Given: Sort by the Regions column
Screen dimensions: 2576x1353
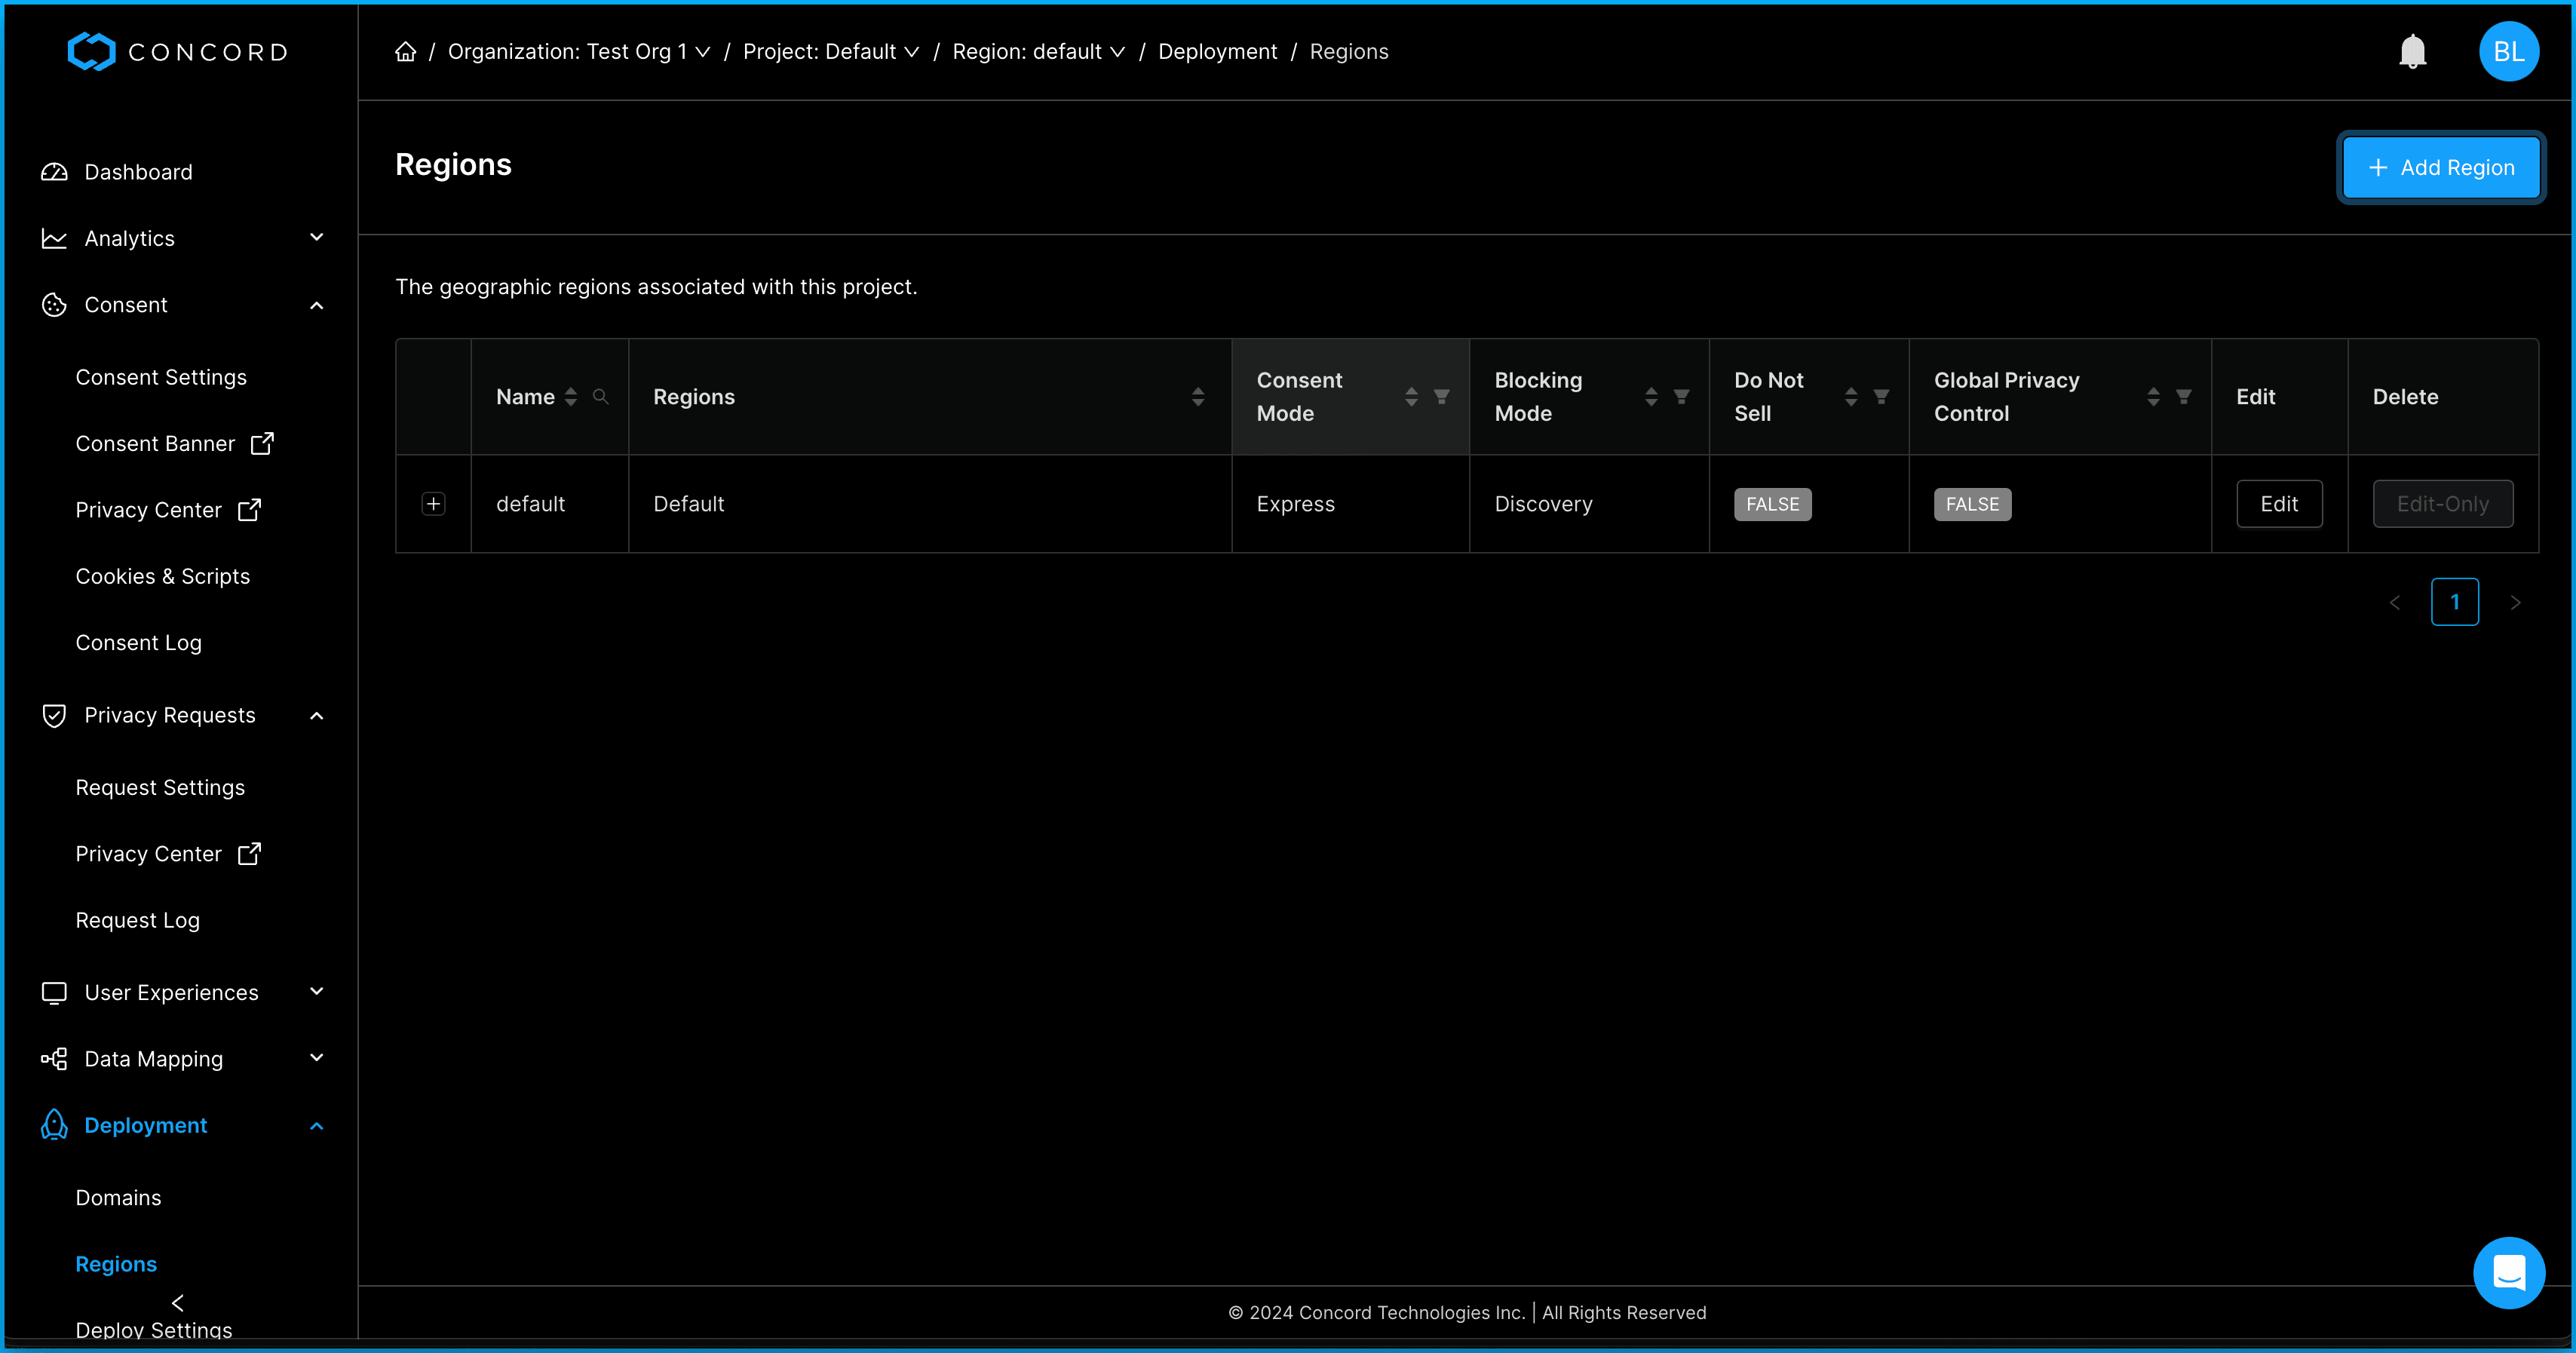Looking at the screenshot, I should pyautogui.click(x=1197, y=397).
